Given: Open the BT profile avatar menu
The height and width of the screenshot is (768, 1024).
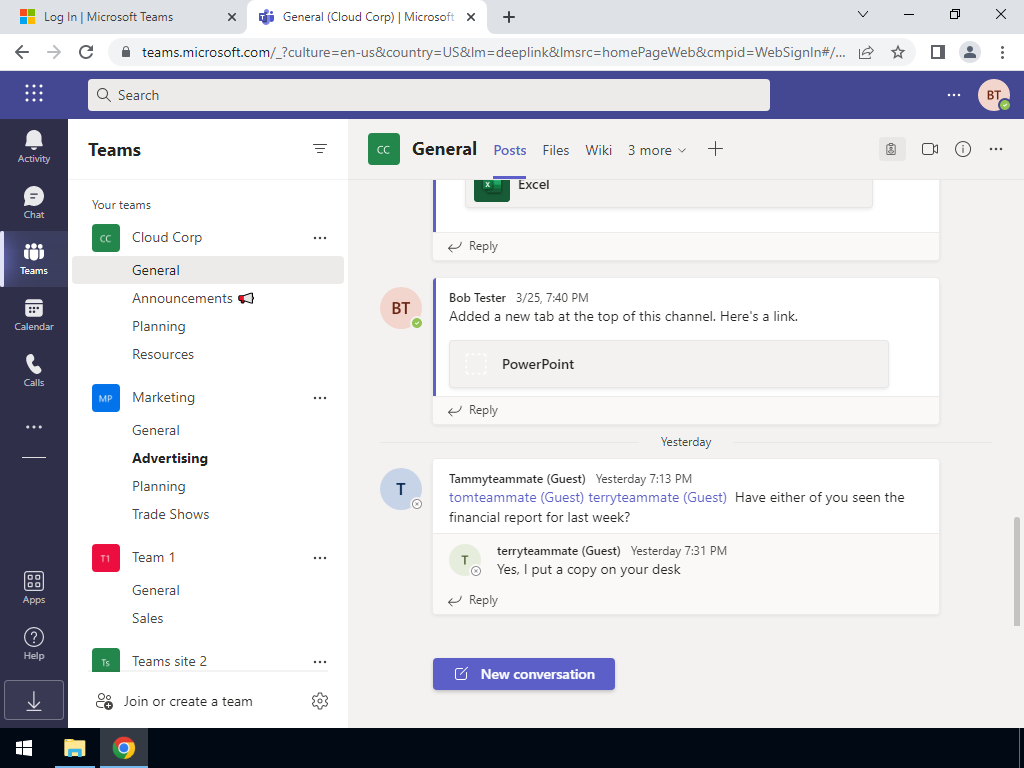Looking at the screenshot, I should click(993, 95).
